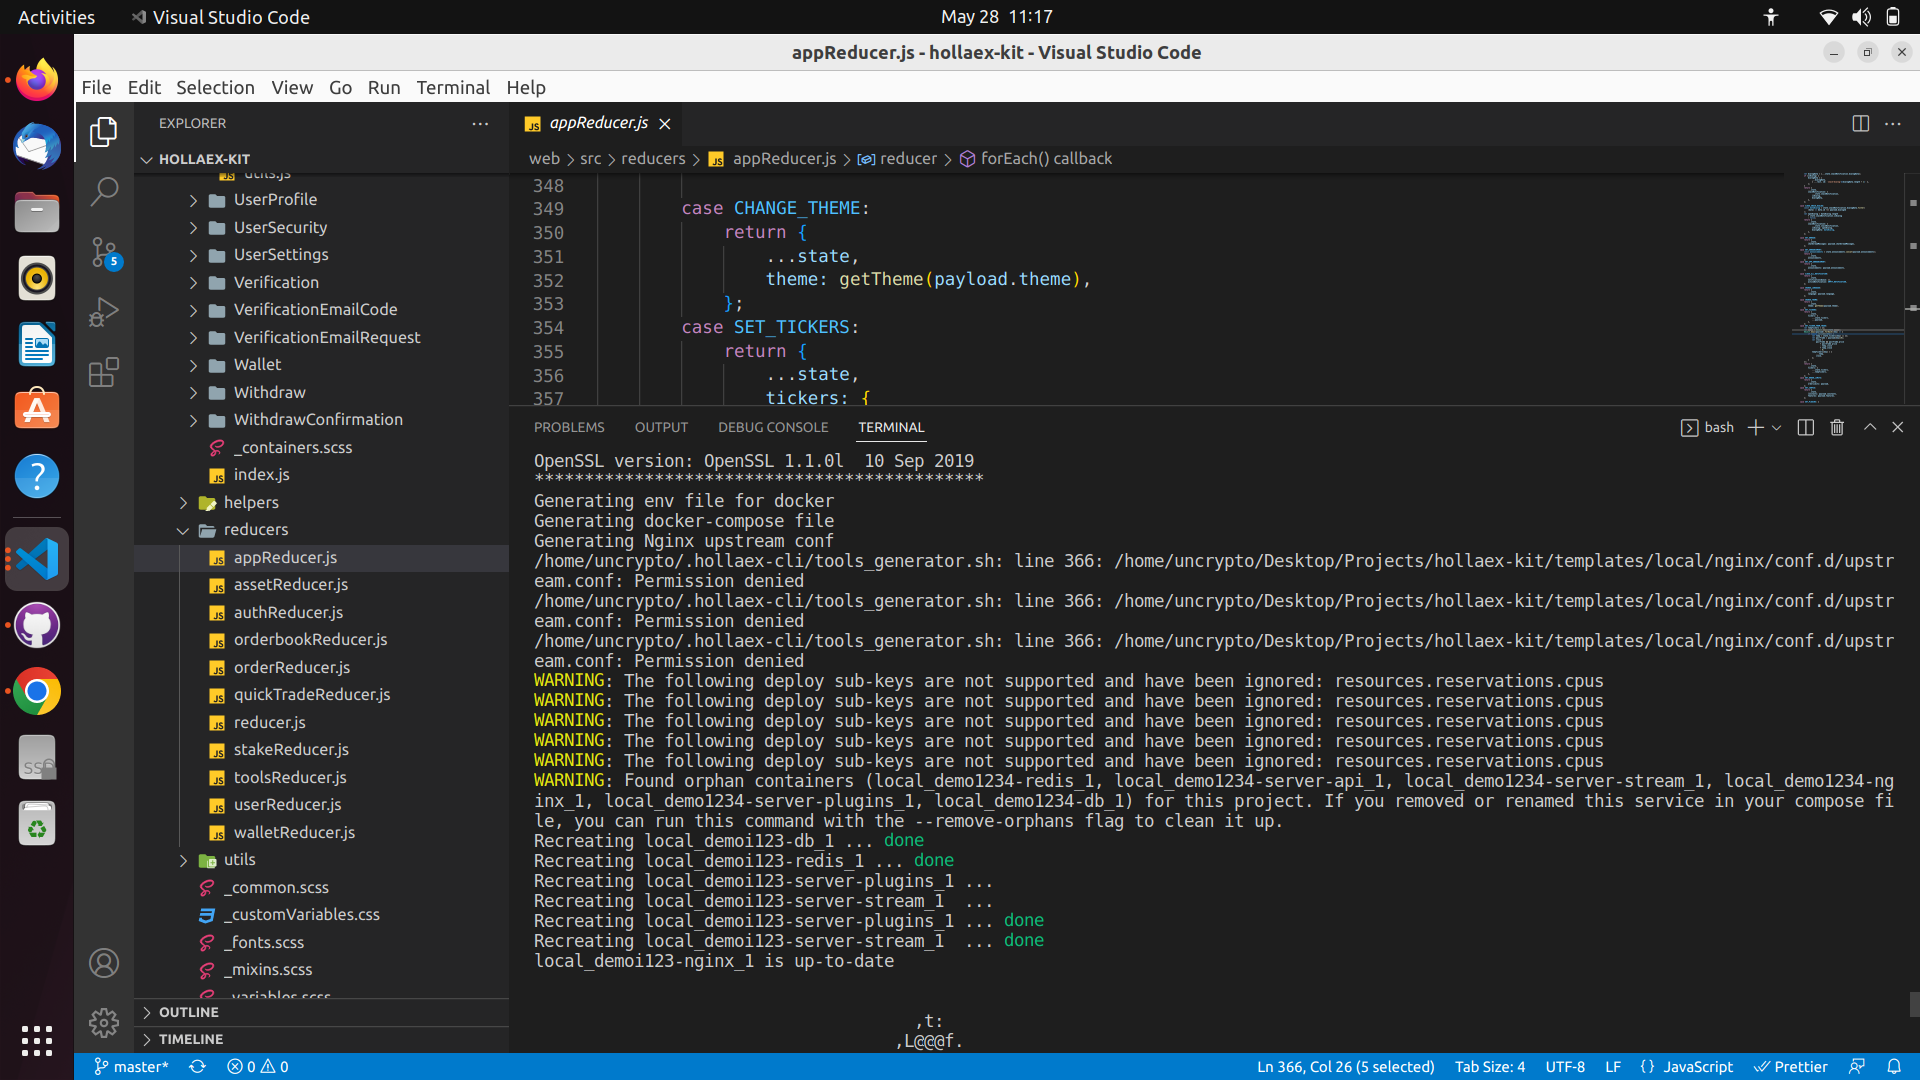1920x1080 pixels.
Task: Open the Search view in activity bar
Action: [104, 191]
